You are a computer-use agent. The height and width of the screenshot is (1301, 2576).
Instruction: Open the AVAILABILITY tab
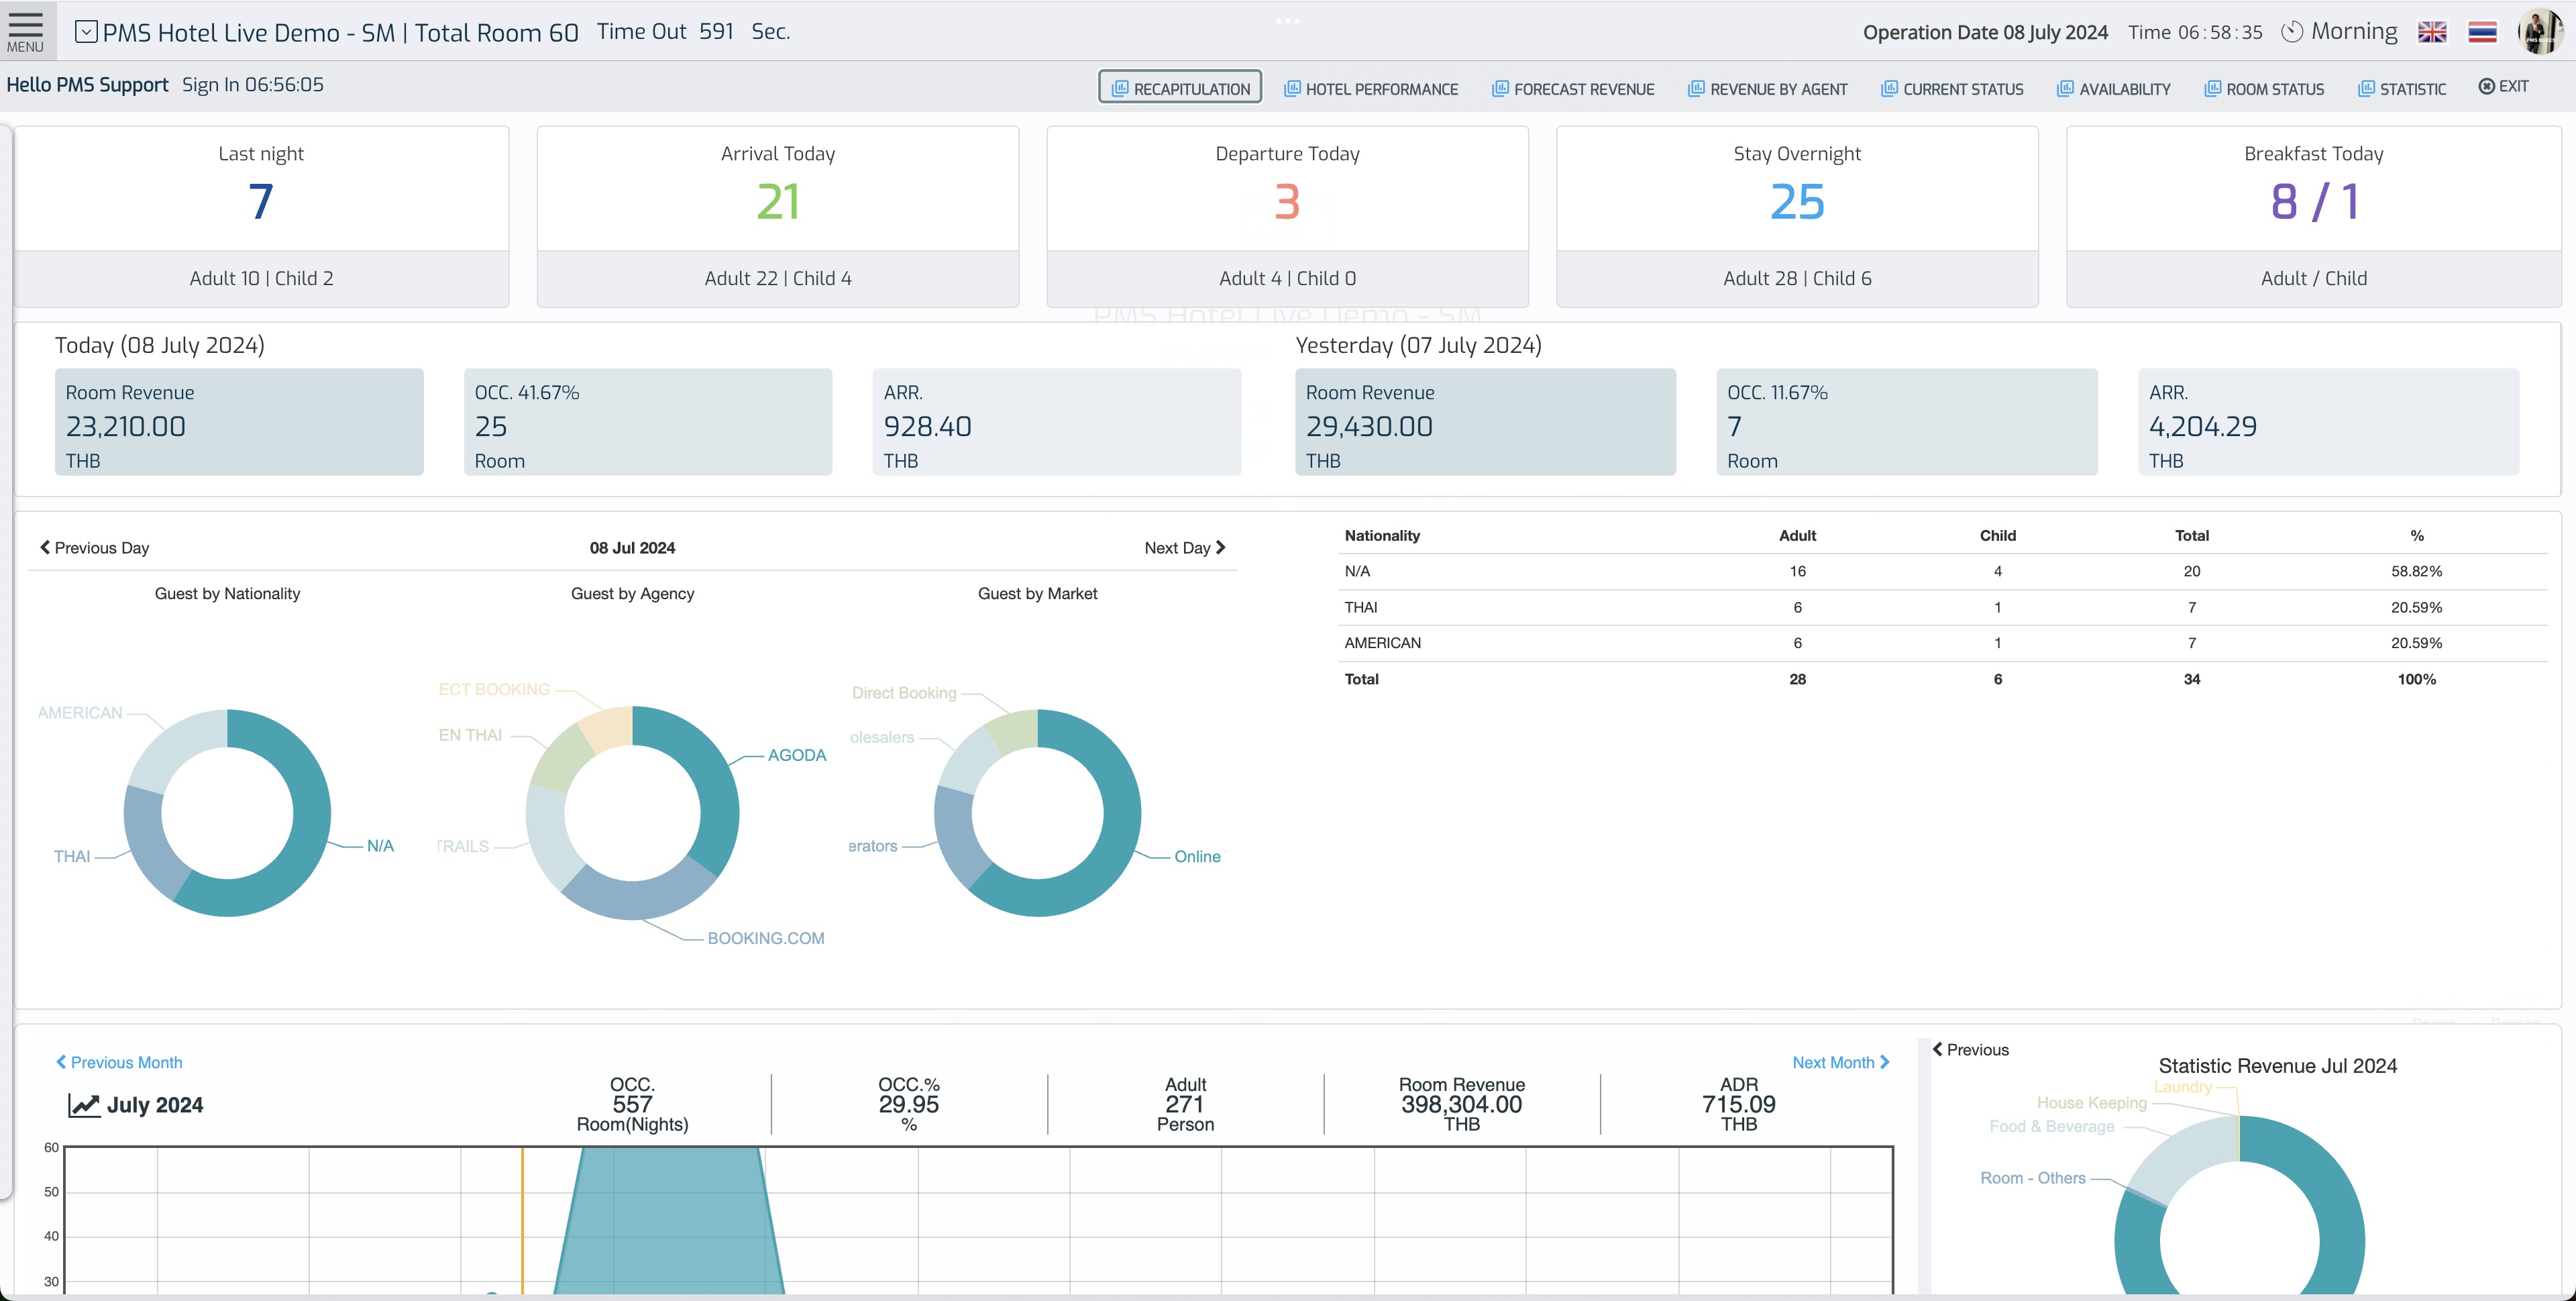tap(2114, 89)
